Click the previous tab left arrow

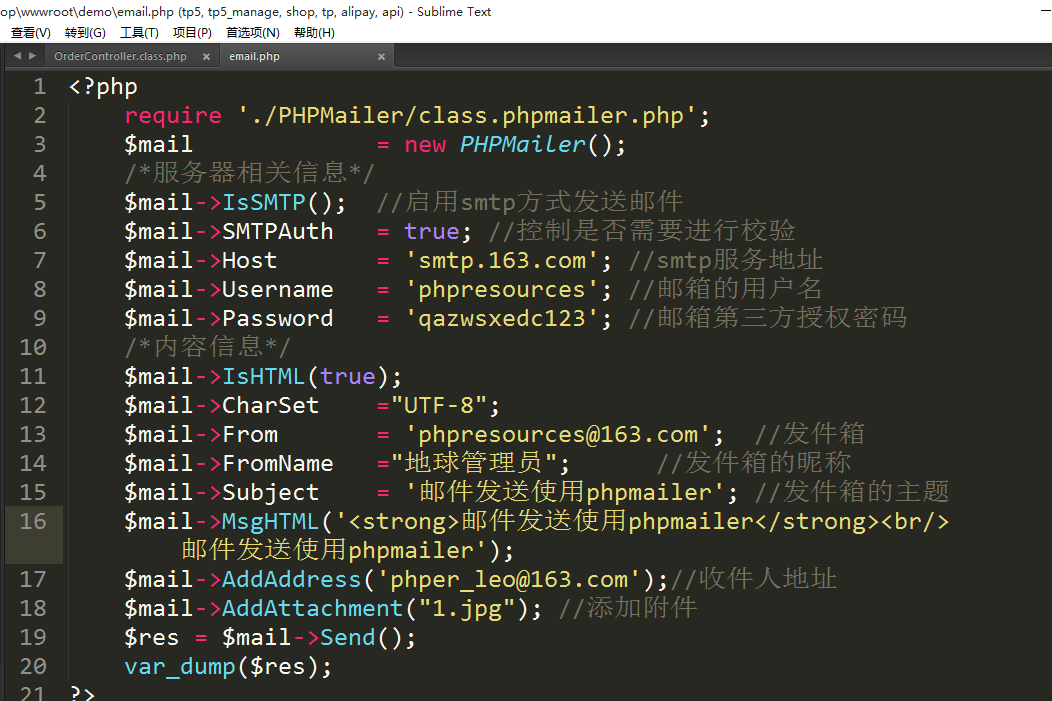17,56
